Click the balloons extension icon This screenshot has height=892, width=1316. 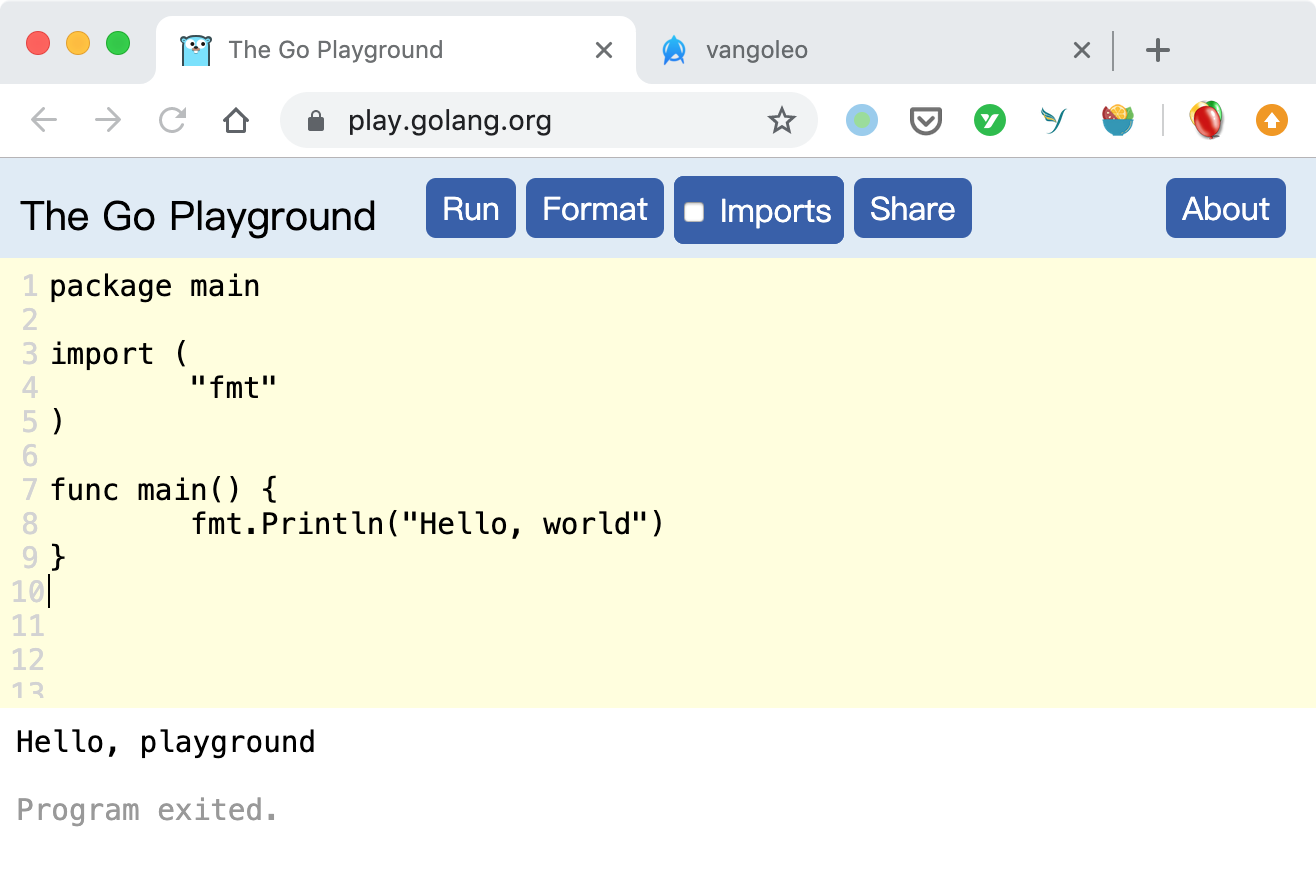(x=1207, y=120)
